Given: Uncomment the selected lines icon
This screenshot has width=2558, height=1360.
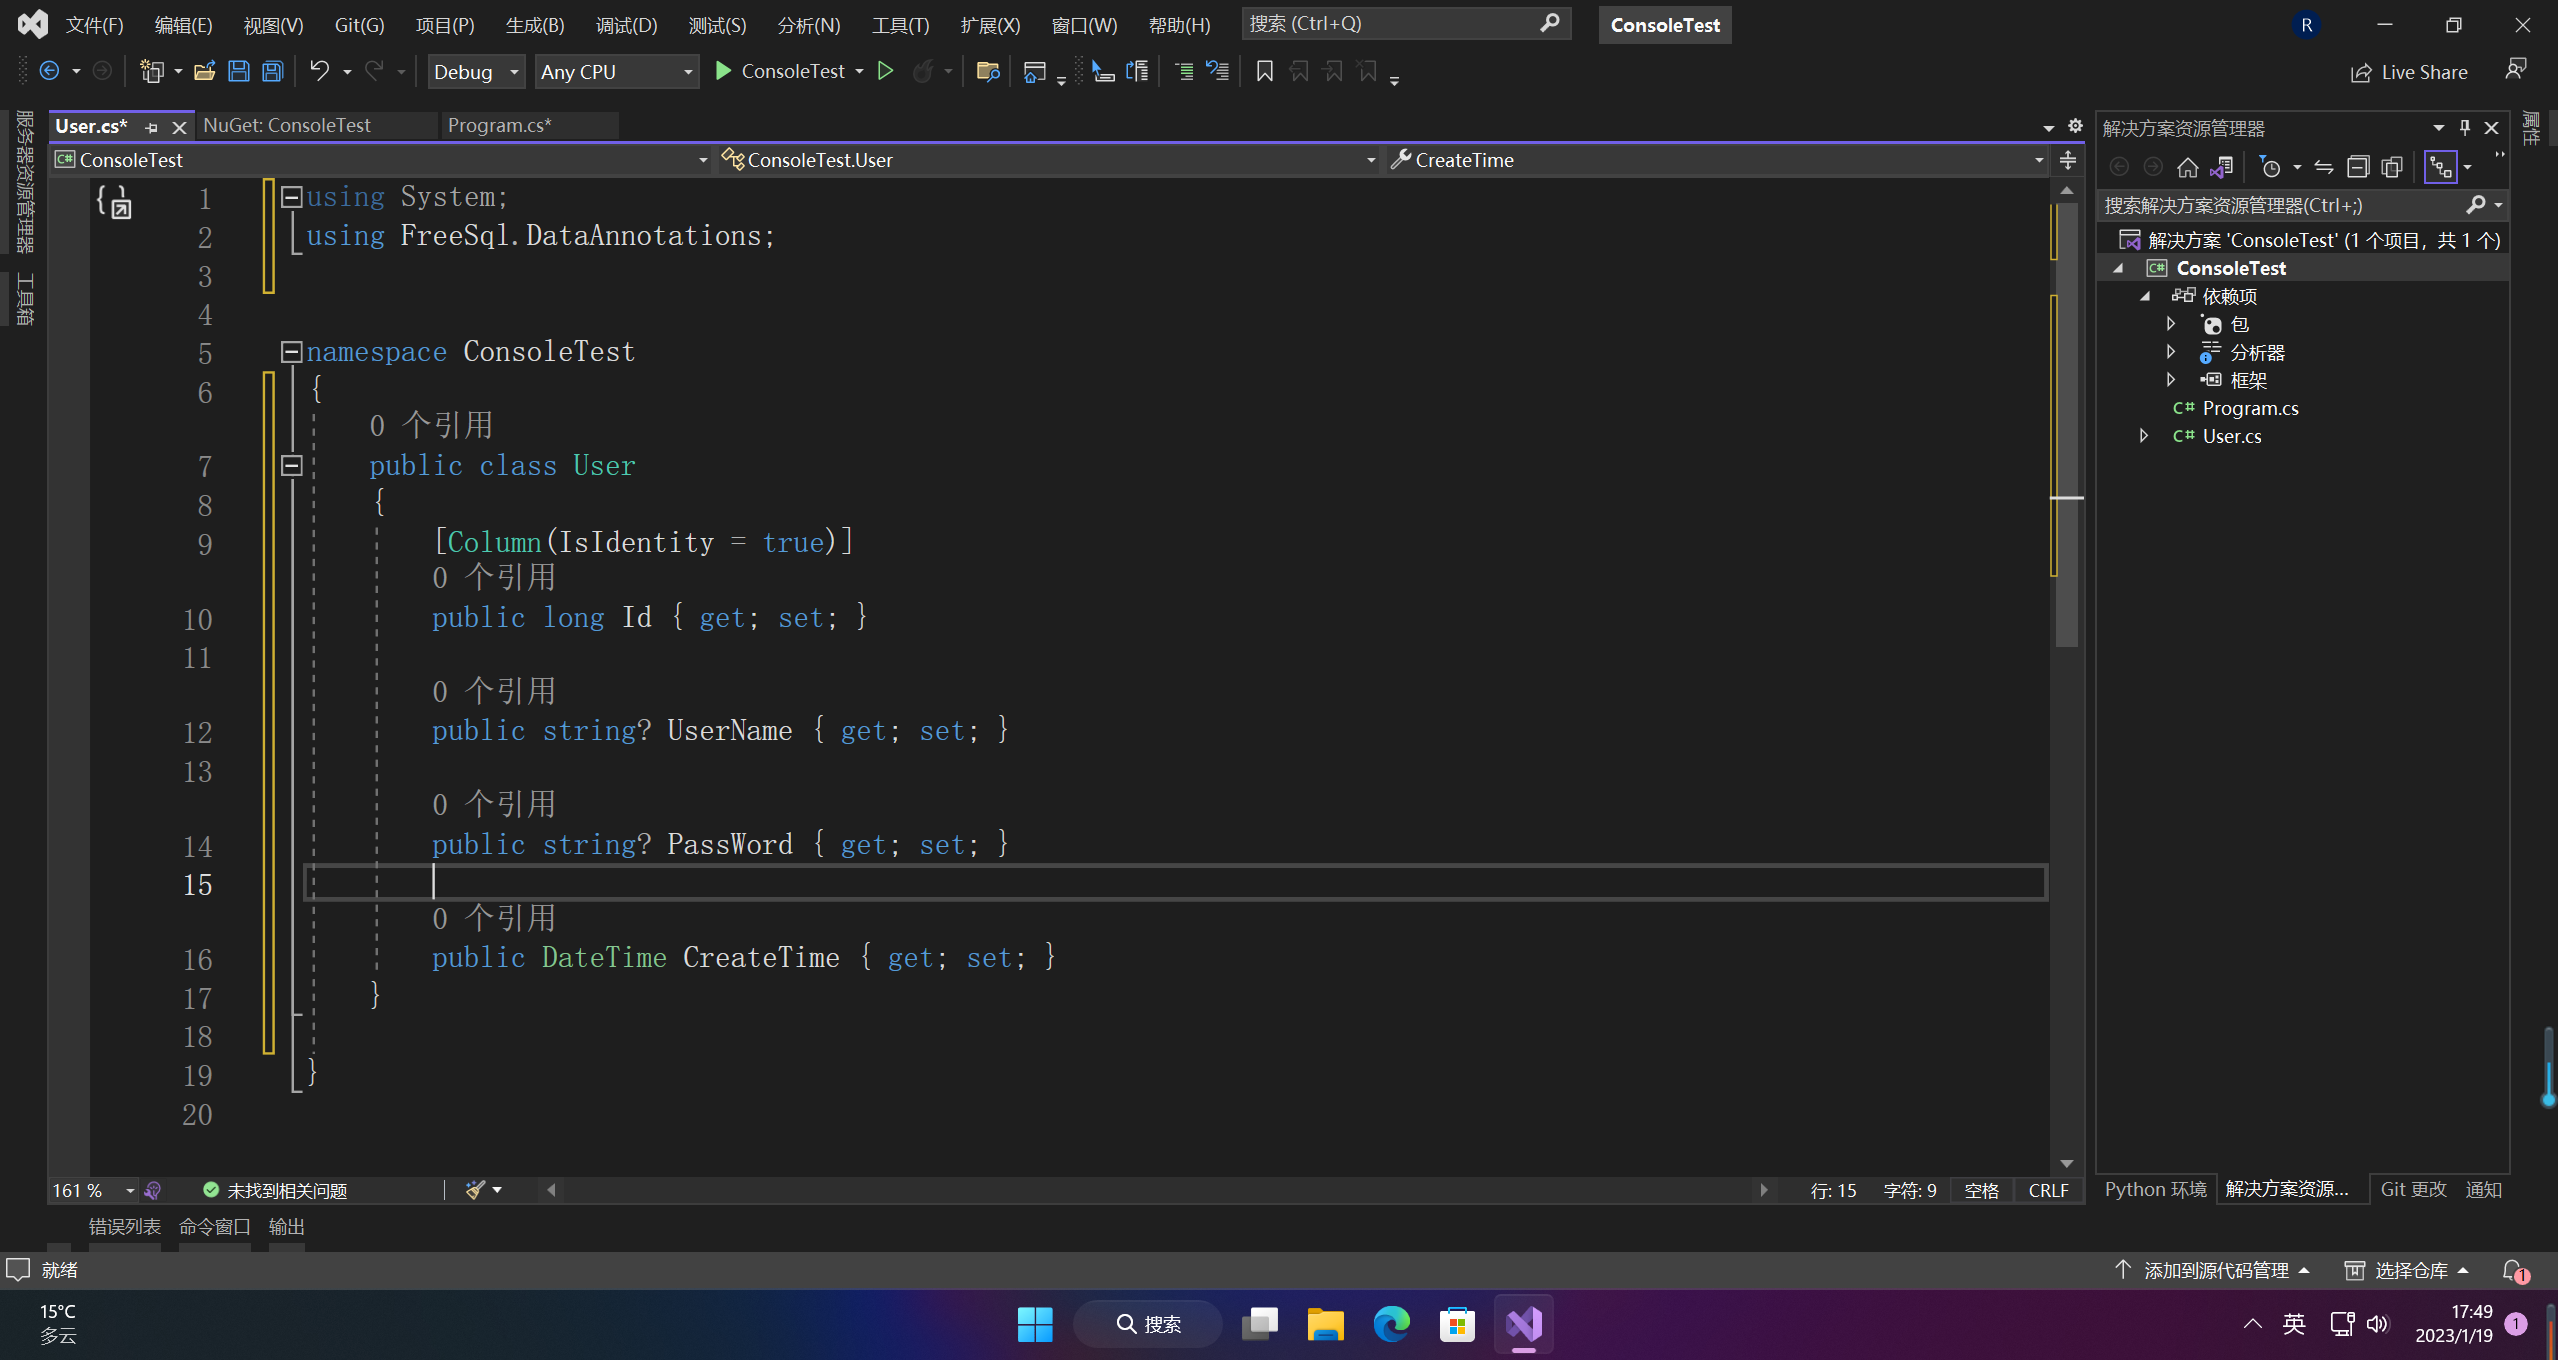Looking at the screenshot, I should [x=1217, y=71].
